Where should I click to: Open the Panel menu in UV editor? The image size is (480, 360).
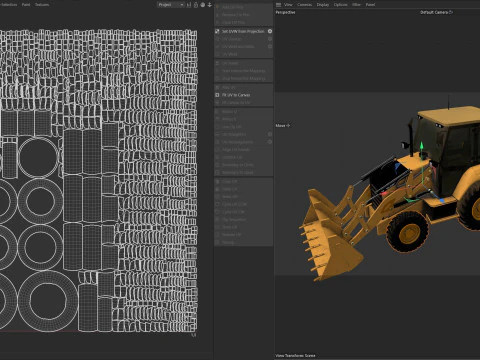pos(26,5)
